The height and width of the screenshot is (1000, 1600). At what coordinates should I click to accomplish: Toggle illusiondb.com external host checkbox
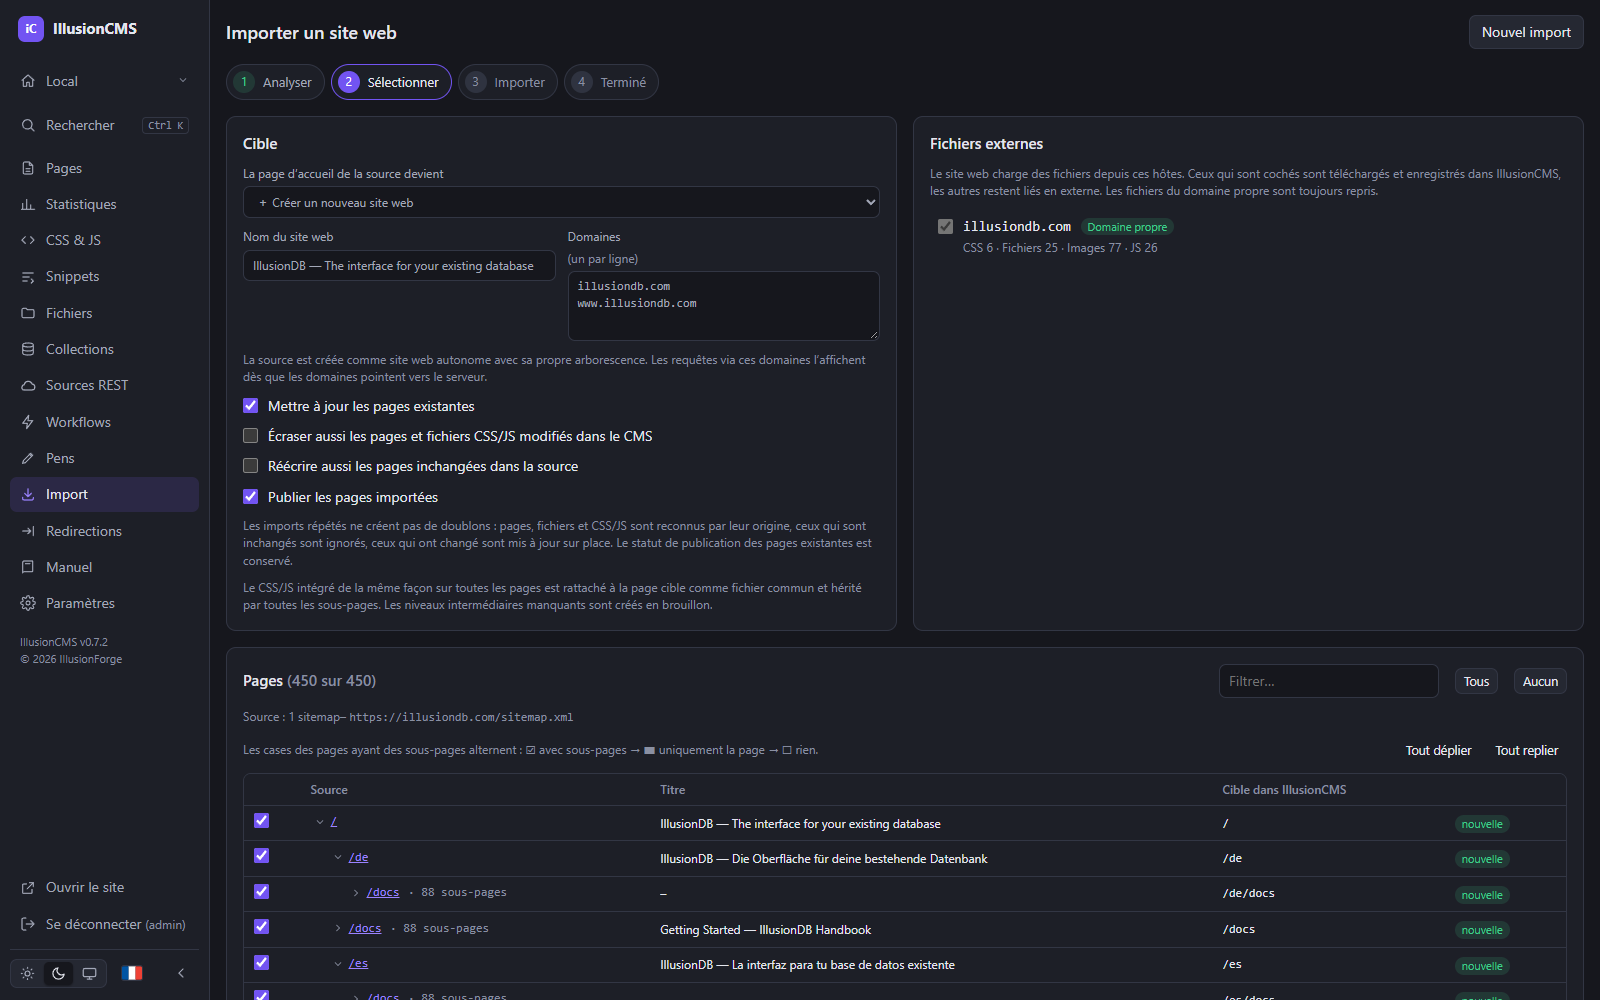pyautogui.click(x=945, y=227)
